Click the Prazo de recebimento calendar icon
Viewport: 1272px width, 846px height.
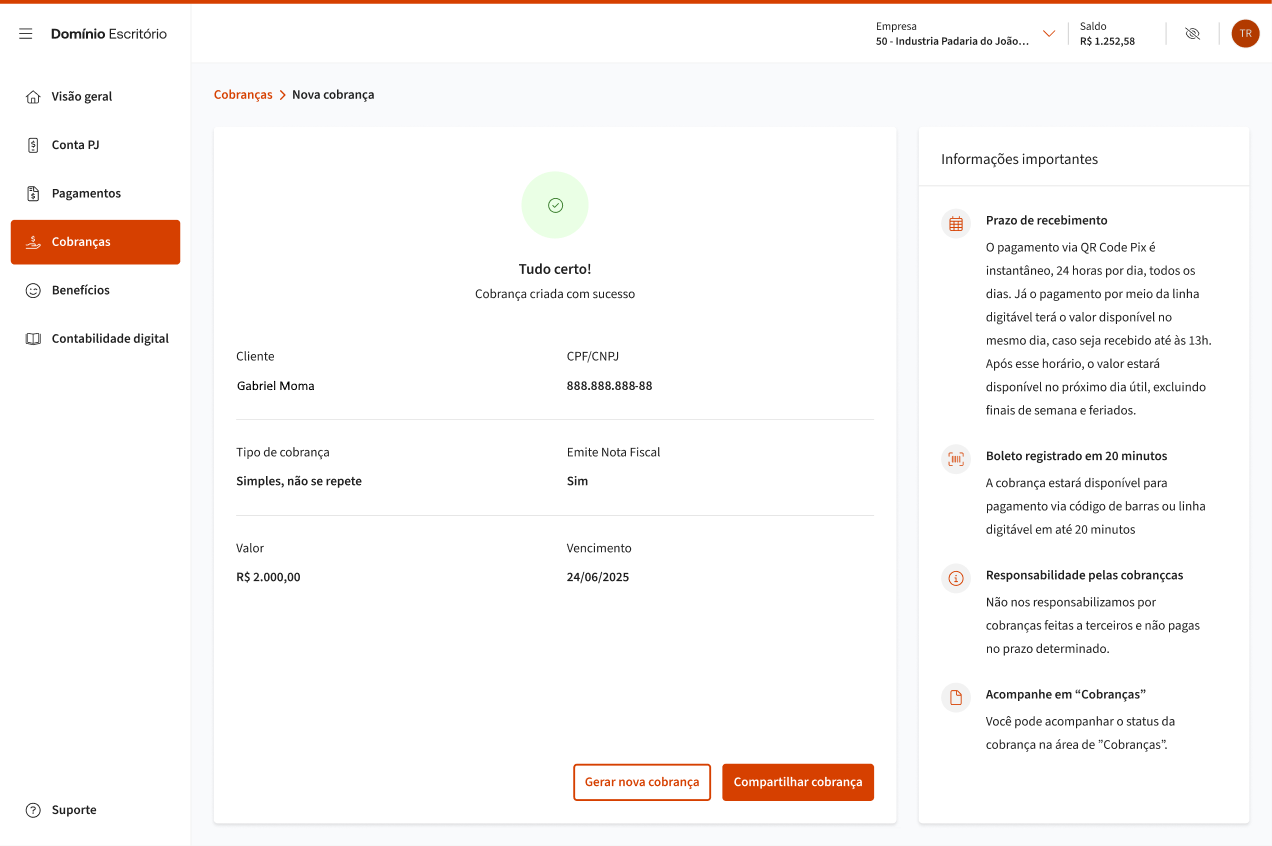pos(956,223)
